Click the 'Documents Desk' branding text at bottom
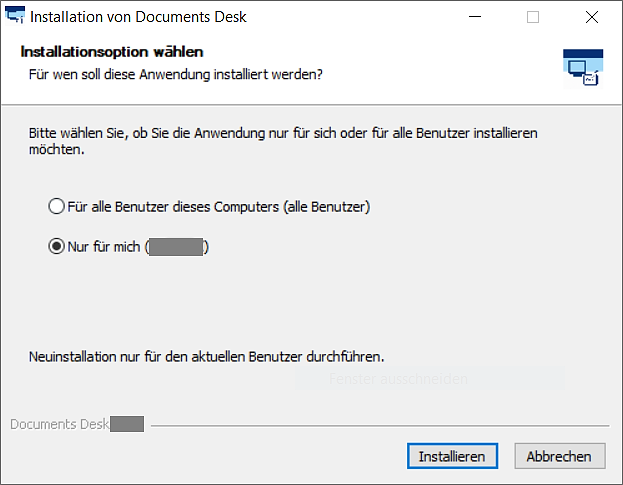Viewport: 623px width, 485px height. click(60, 424)
